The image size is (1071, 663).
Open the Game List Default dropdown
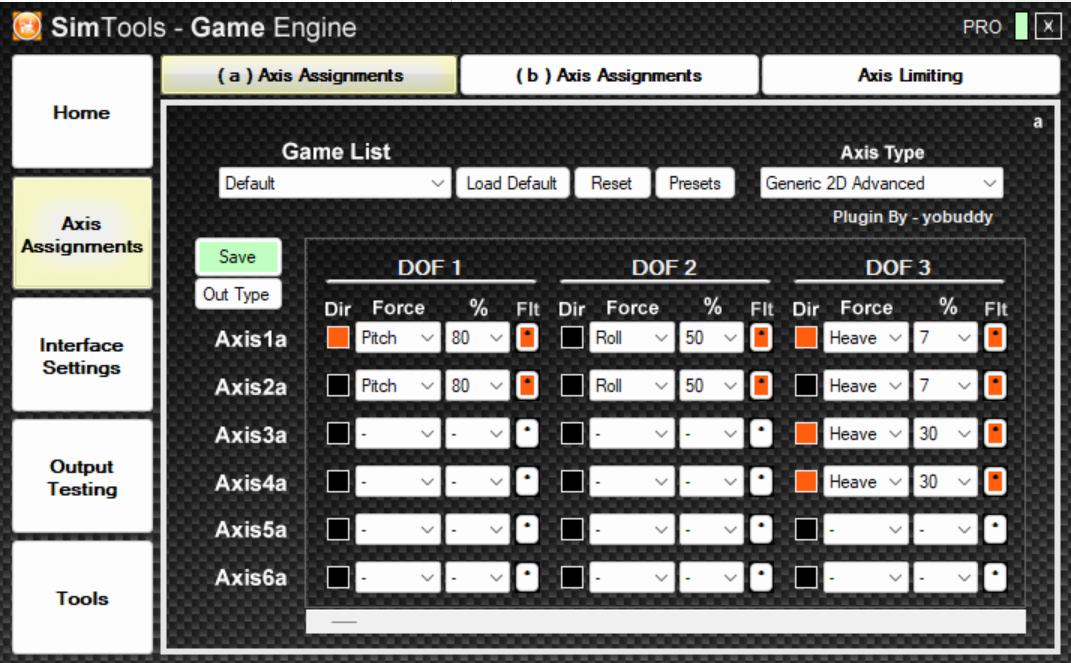coord(335,183)
